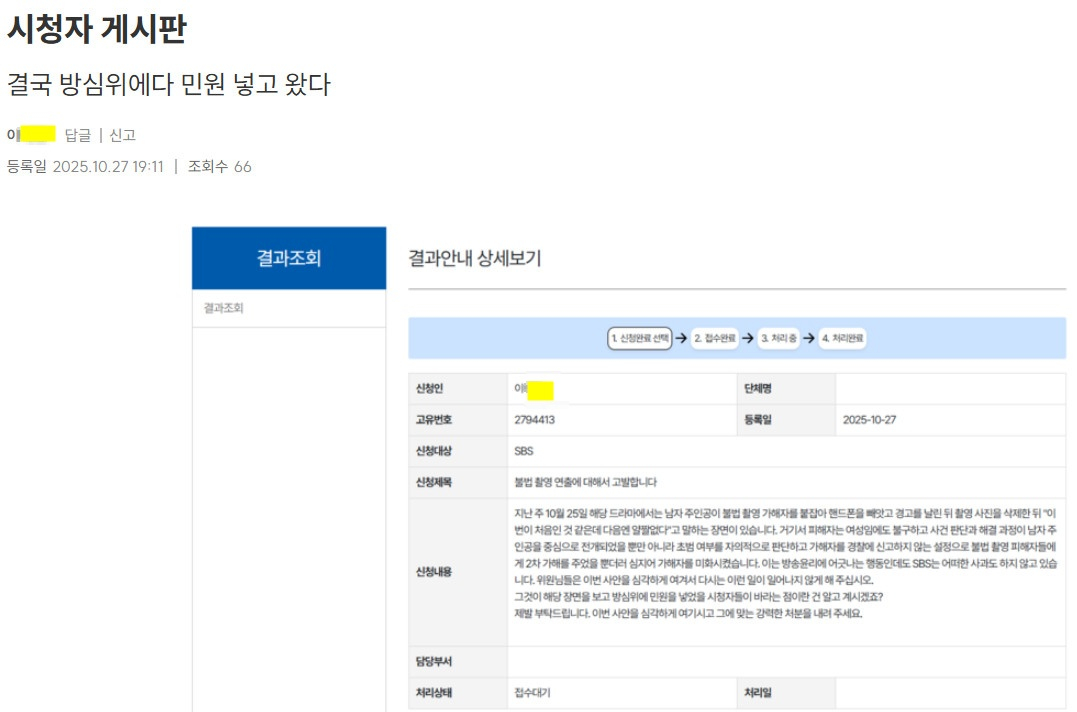1077x712 pixels.
Task: Click step 4. 처리완료
Action: tap(843, 339)
